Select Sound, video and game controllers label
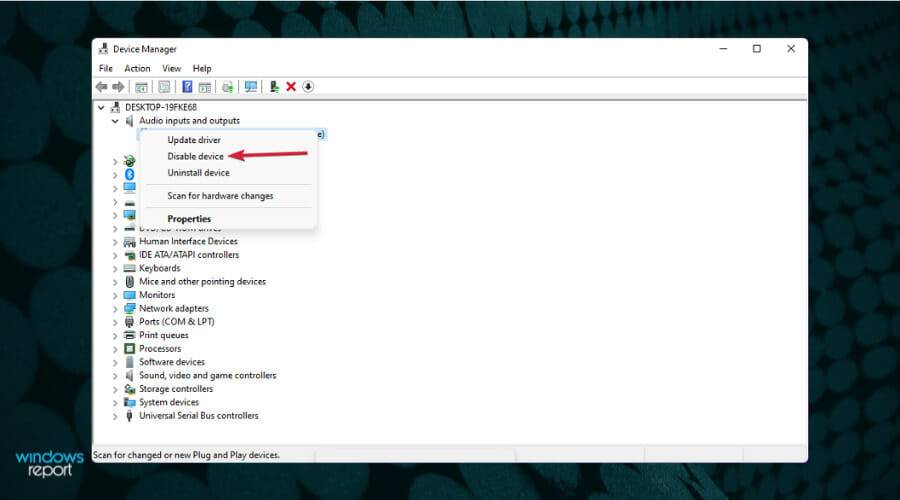The width and height of the screenshot is (900, 500). click(208, 375)
